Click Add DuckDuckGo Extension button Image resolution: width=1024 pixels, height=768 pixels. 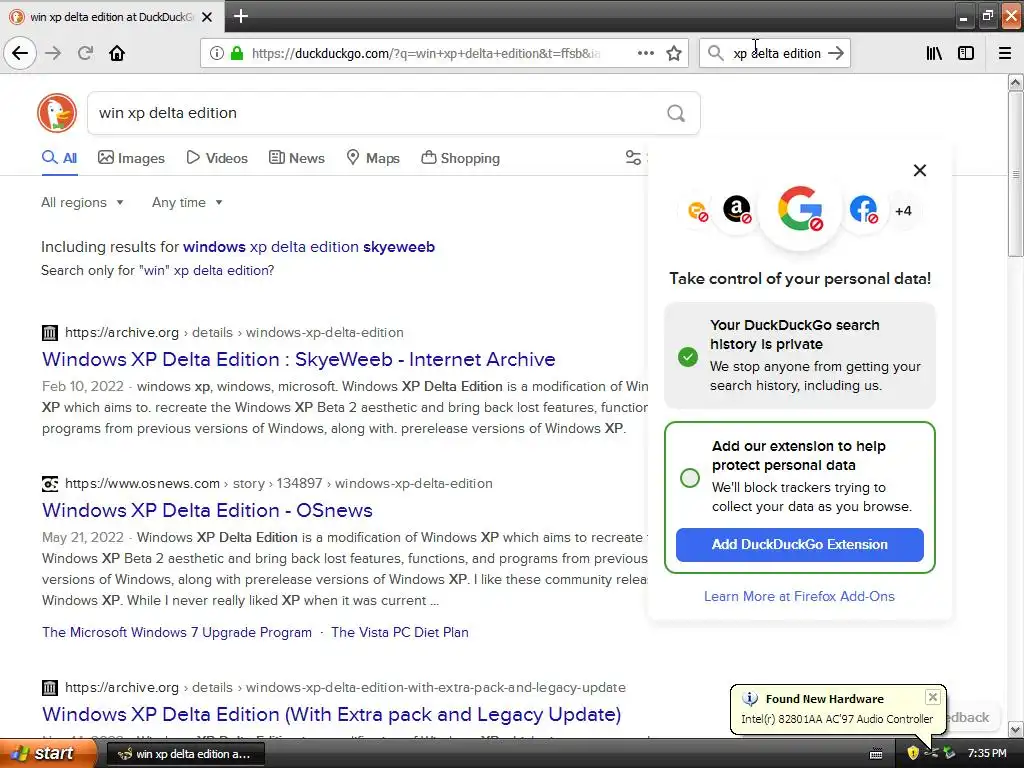point(799,545)
